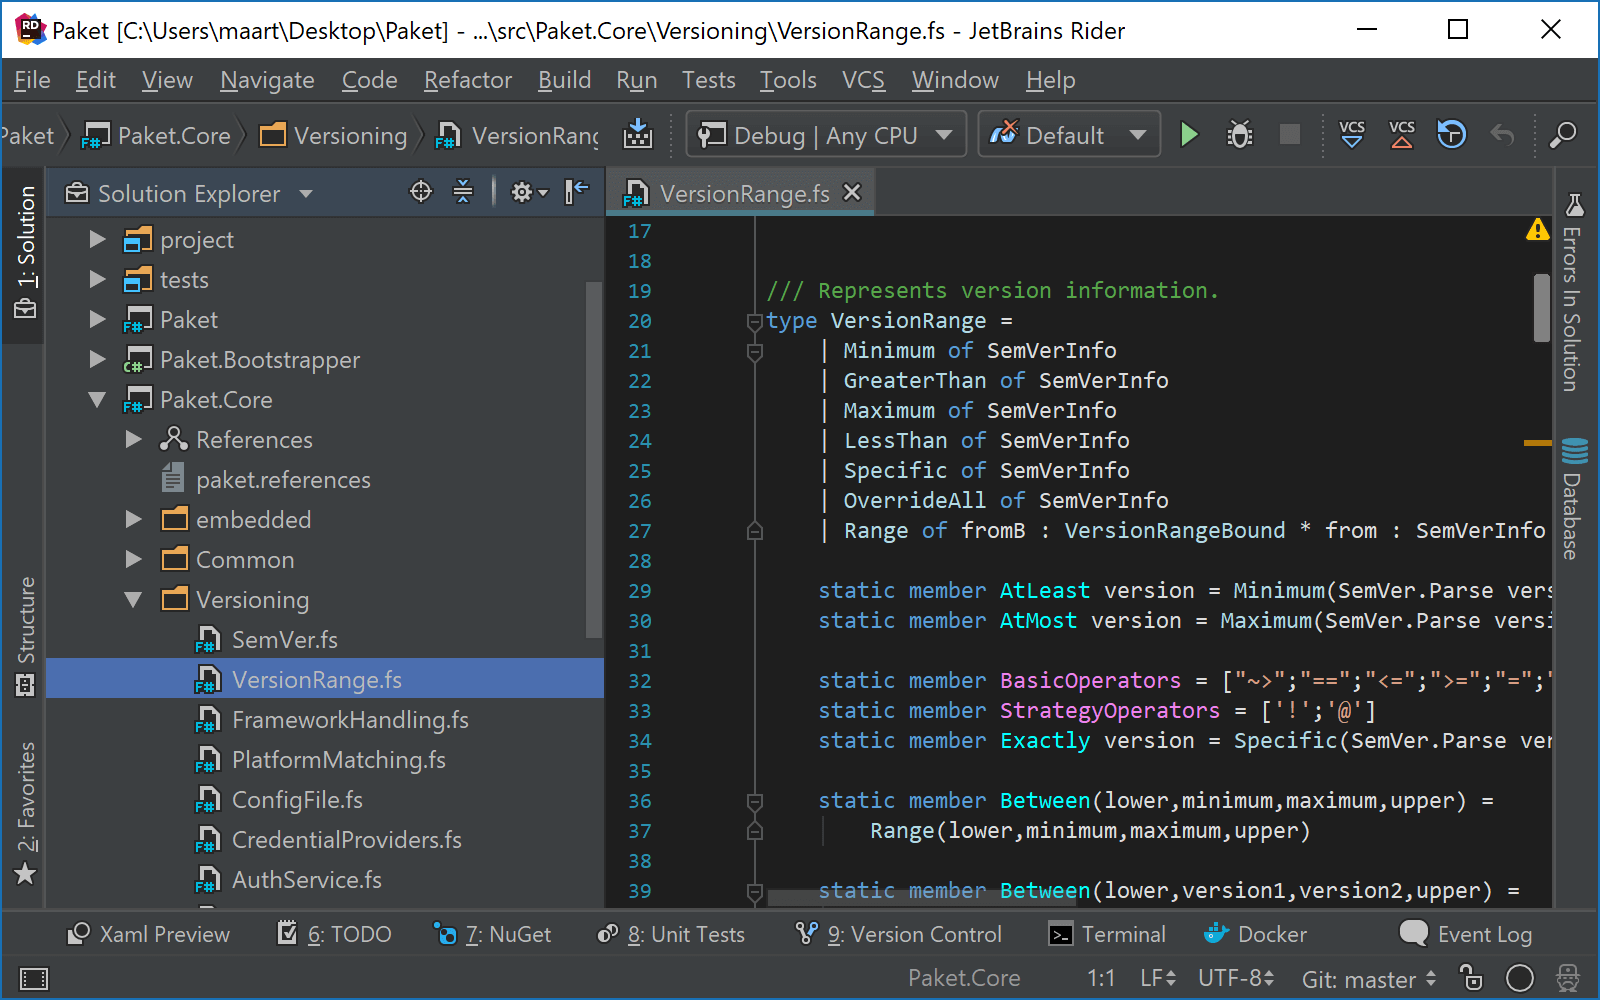Viewport: 1600px width, 1000px height.
Task: Click the Build Solution toolbar icon
Action: [x=637, y=134]
